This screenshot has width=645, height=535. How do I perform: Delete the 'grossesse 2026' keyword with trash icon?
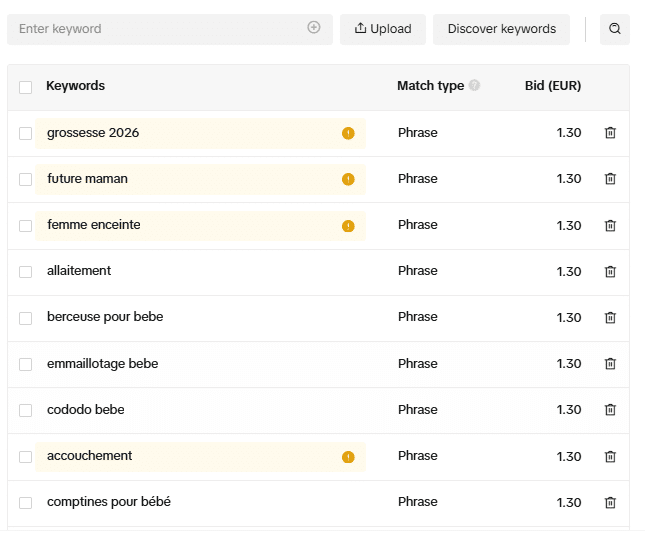point(610,133)
